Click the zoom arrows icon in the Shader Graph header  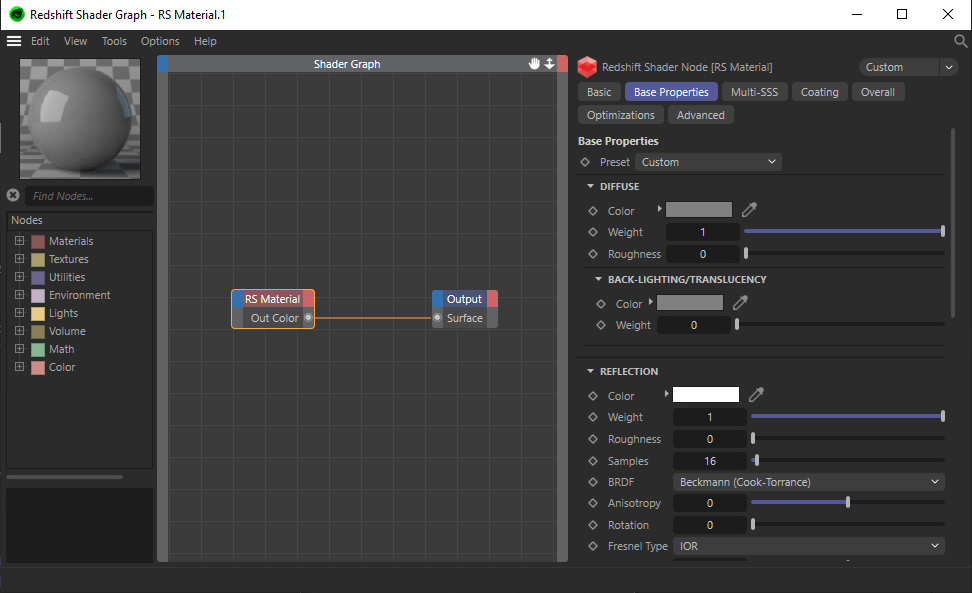pyautogui.click(x=549, y=63)
